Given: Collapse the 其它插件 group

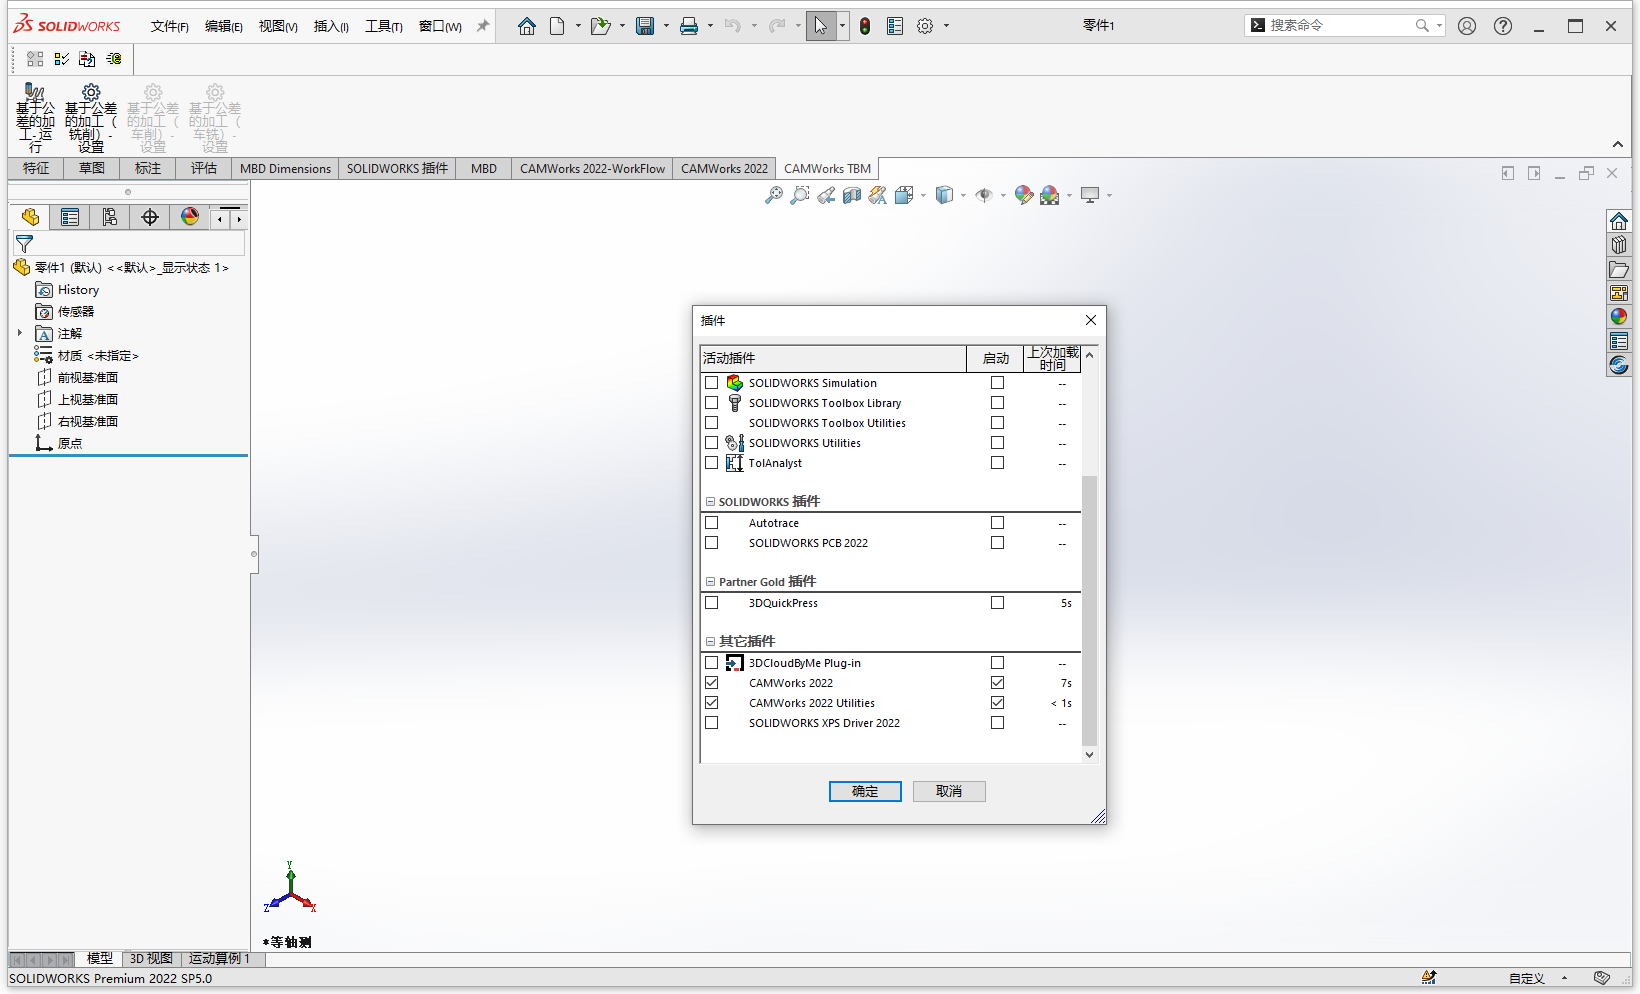Looking at the screenshot, I should coord(711,642).
